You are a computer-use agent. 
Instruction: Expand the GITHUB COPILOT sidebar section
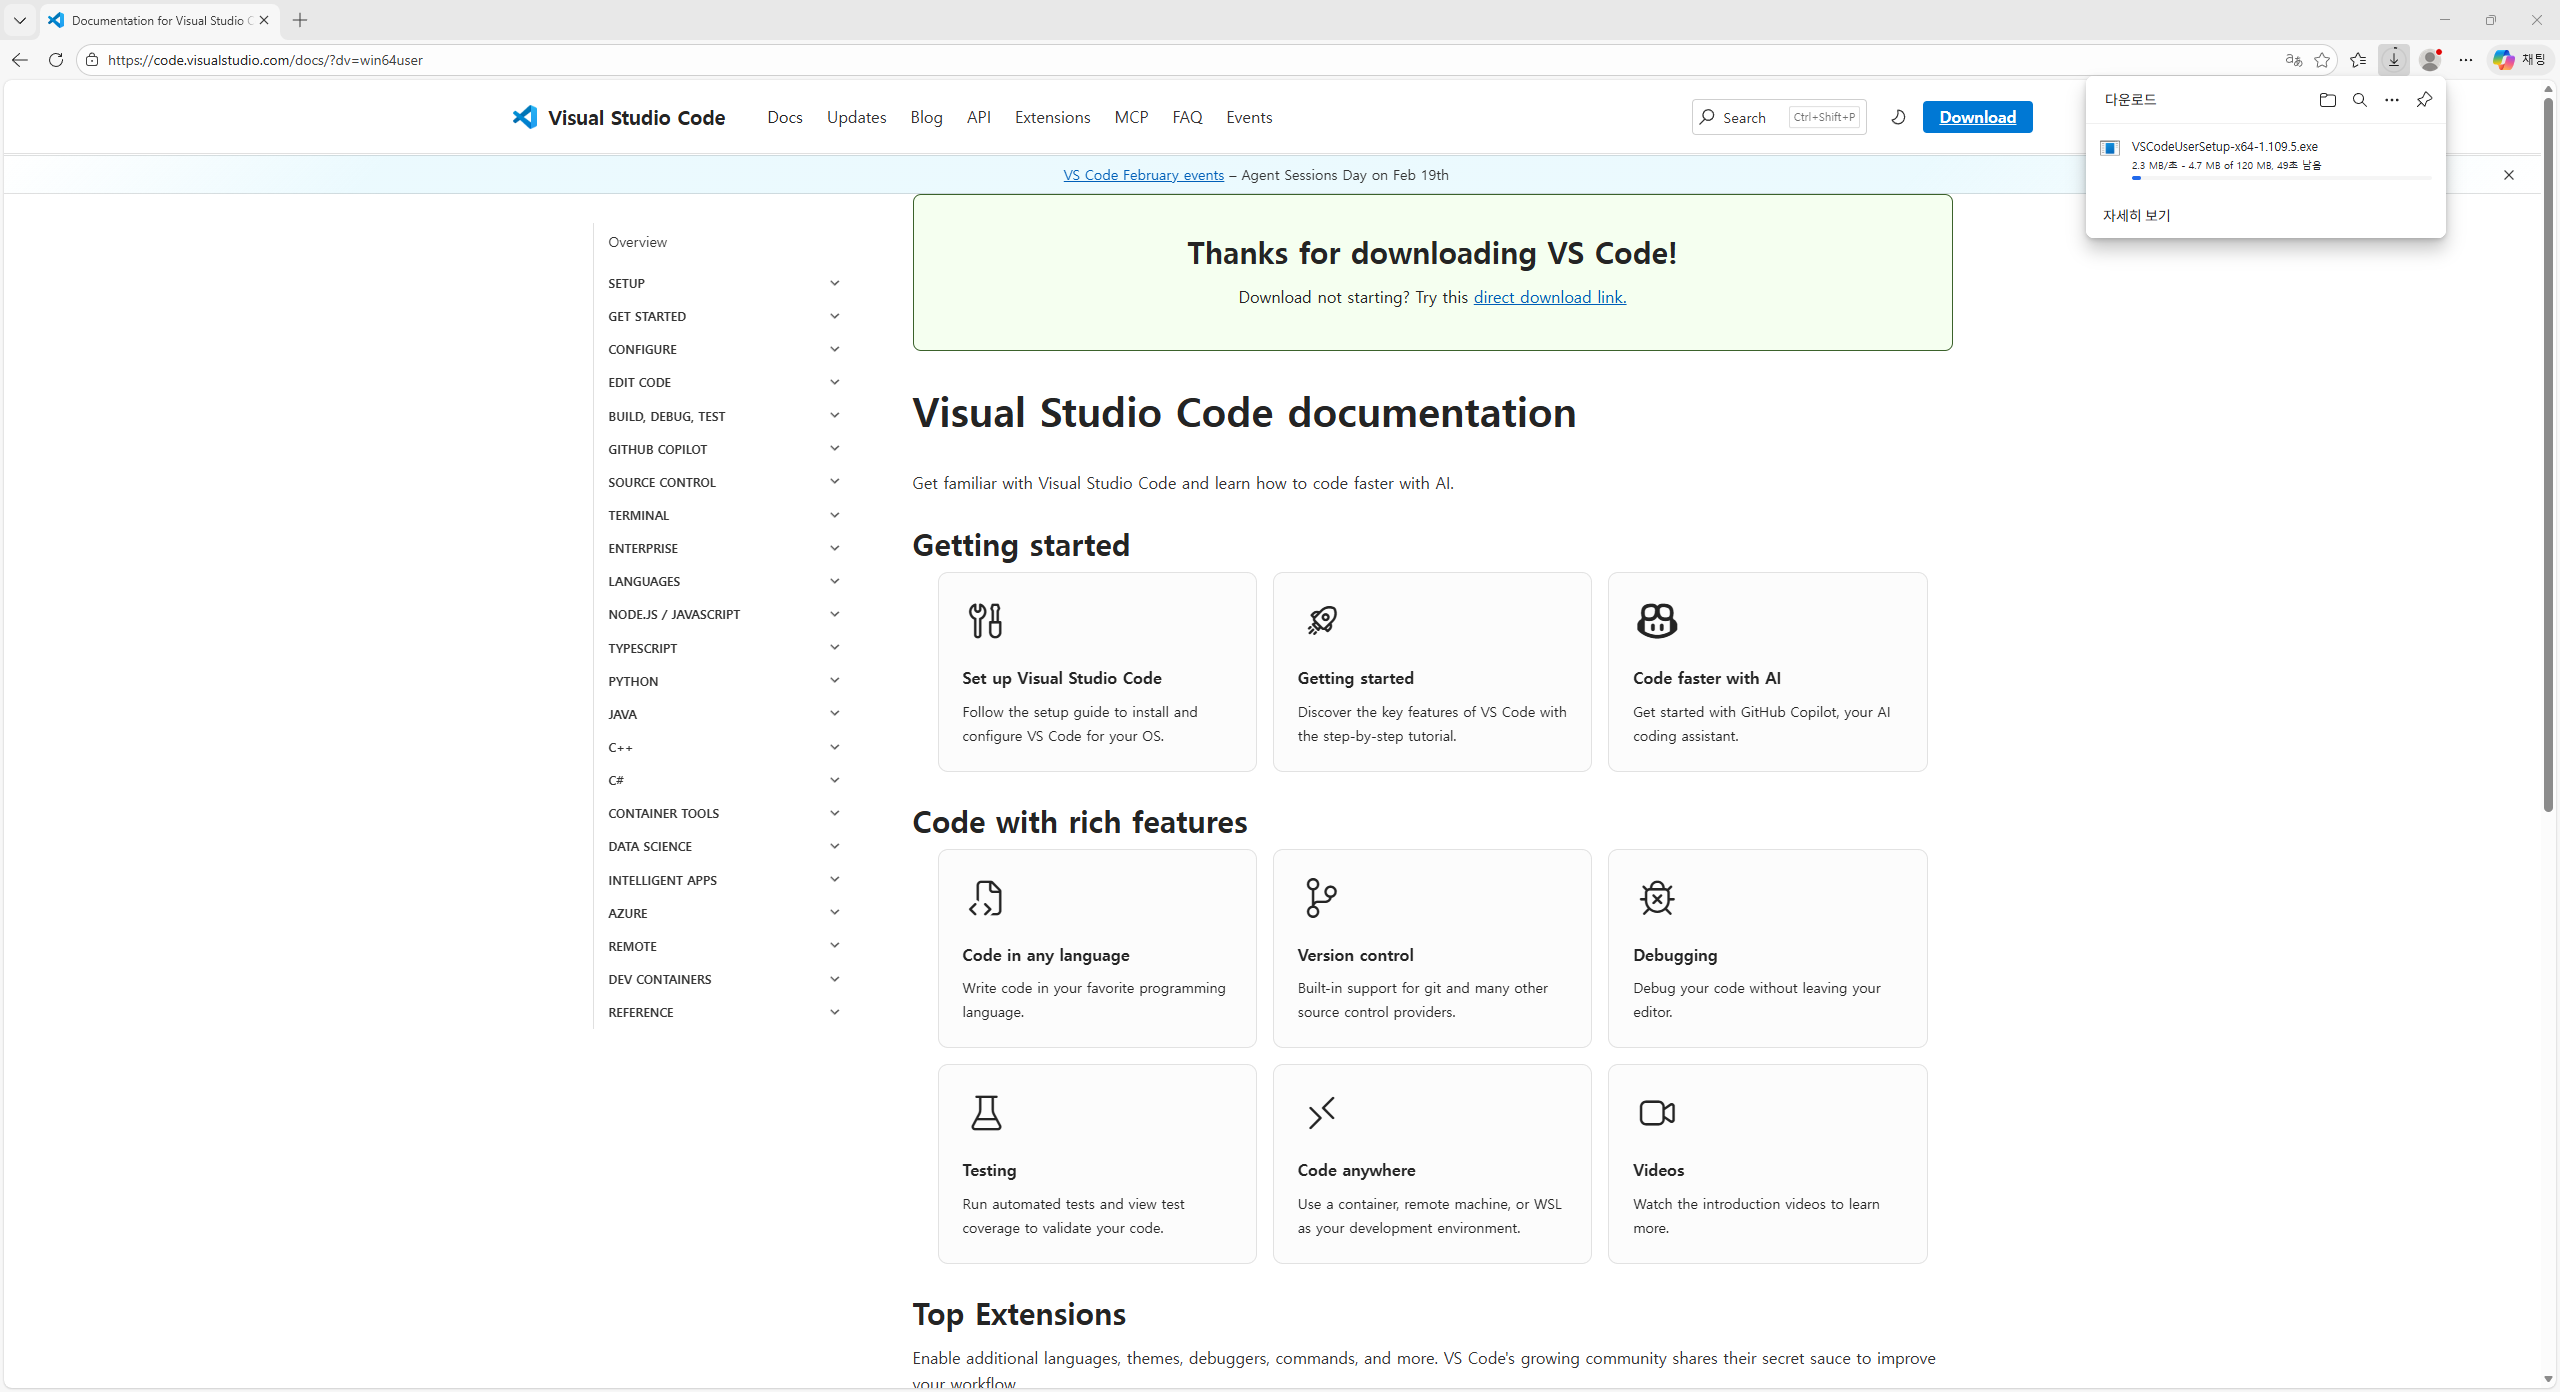[834, 449]
